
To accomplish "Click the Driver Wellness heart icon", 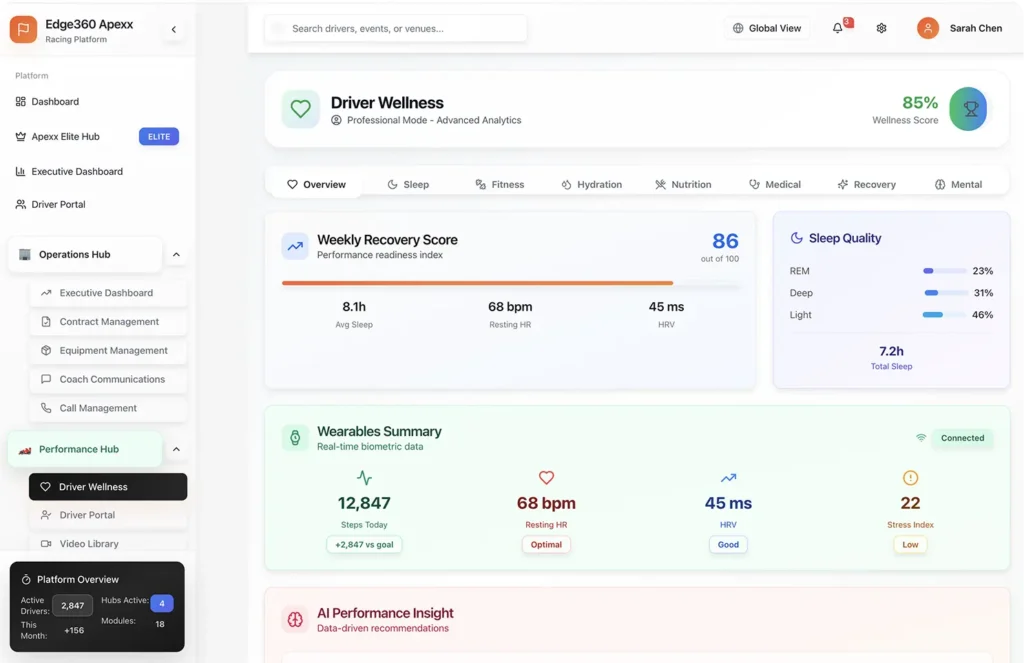I will click(x=300, y=109).
